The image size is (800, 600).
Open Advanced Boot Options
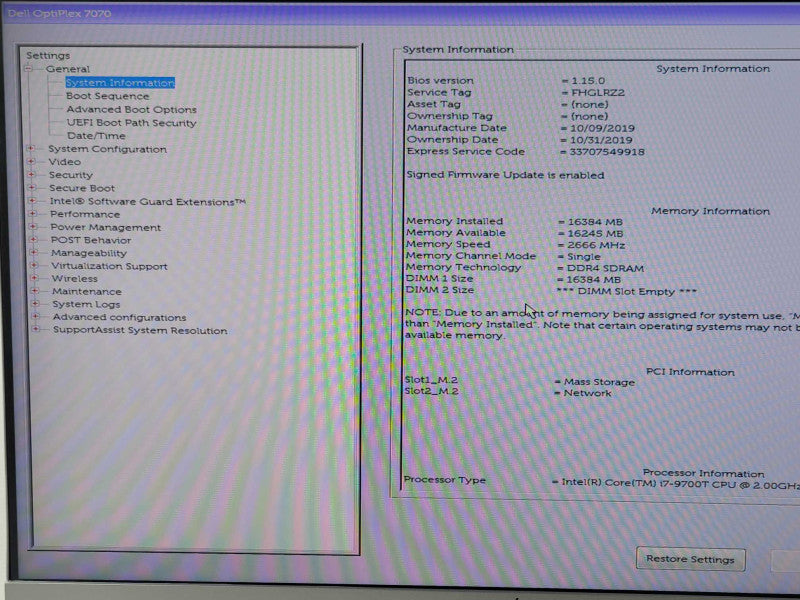tap(131, 109)
